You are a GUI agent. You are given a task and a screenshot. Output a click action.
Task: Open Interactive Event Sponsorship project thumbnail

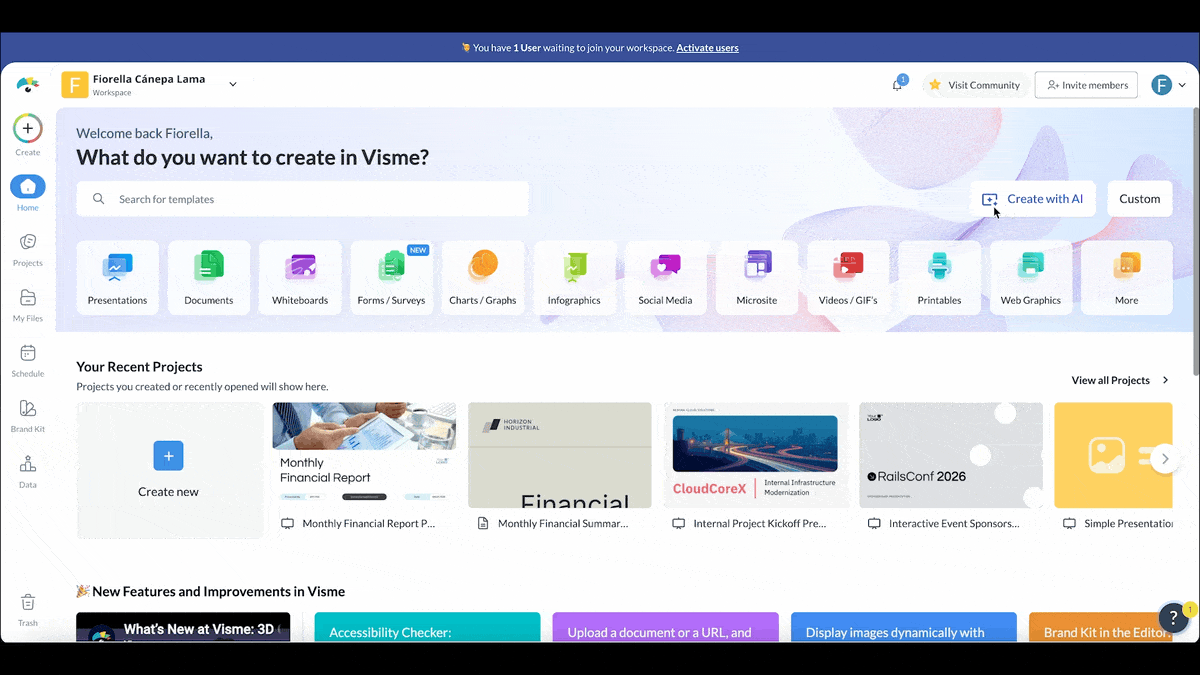(951, 455)
